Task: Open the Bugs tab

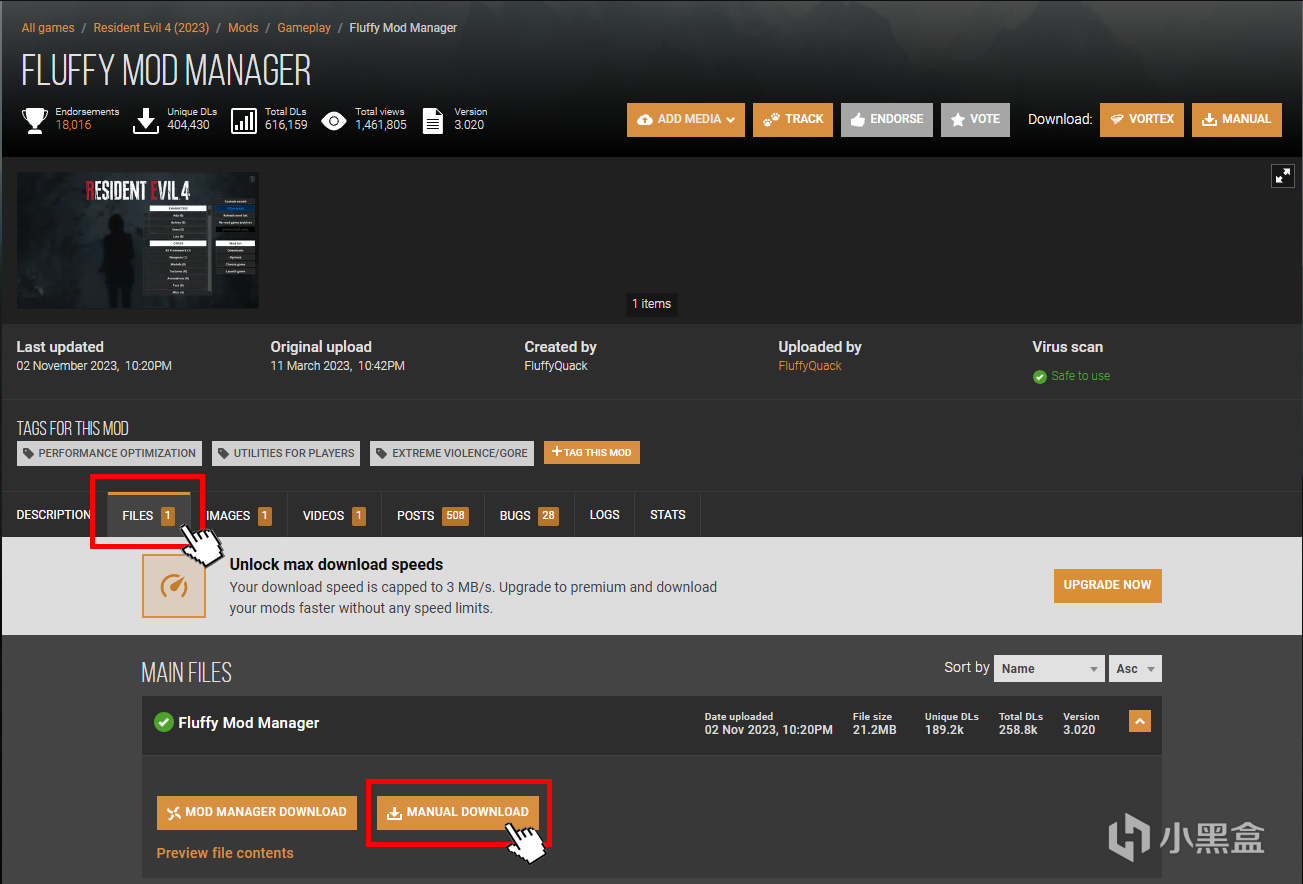Action: click(529, 515)
